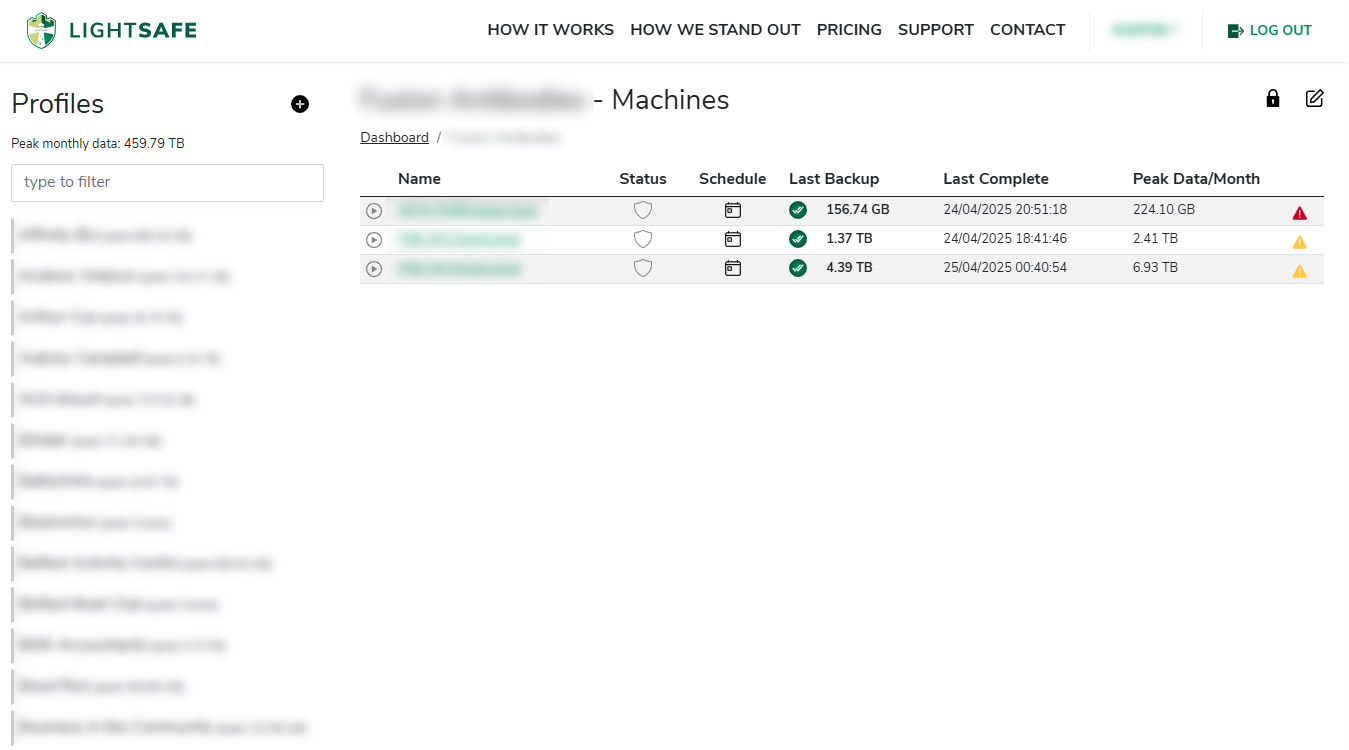
Task: Open the HOW IT WORKS menu item
Action: click(x=550, y=30)
